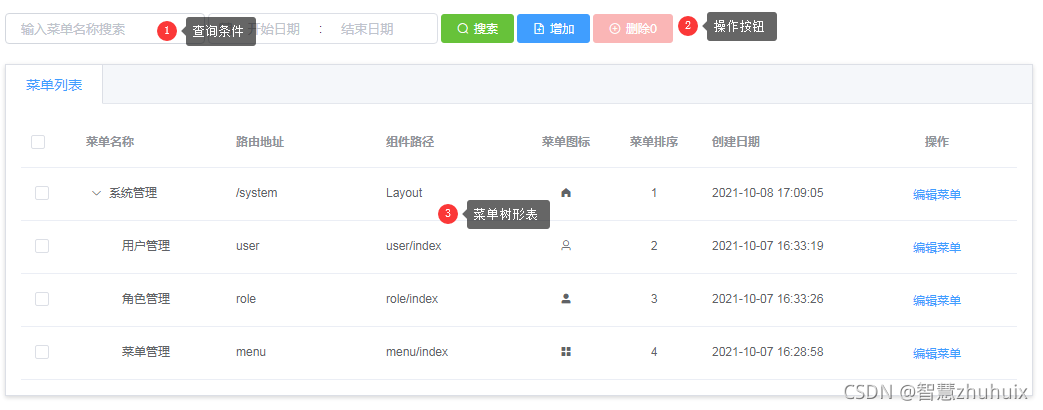Screen dimensions: 1043x410
Task: Check the 菜单管理 row checkbox
Action: click(42, 351)
